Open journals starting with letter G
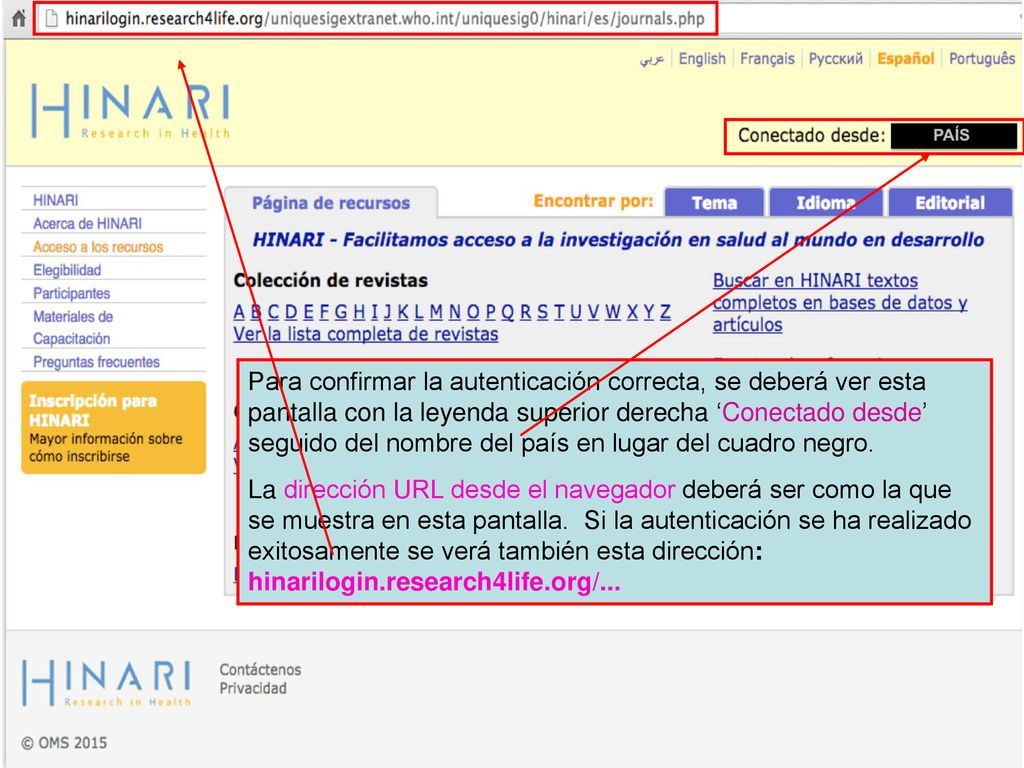Screen dimensions: 1024x768 point(341,312)
